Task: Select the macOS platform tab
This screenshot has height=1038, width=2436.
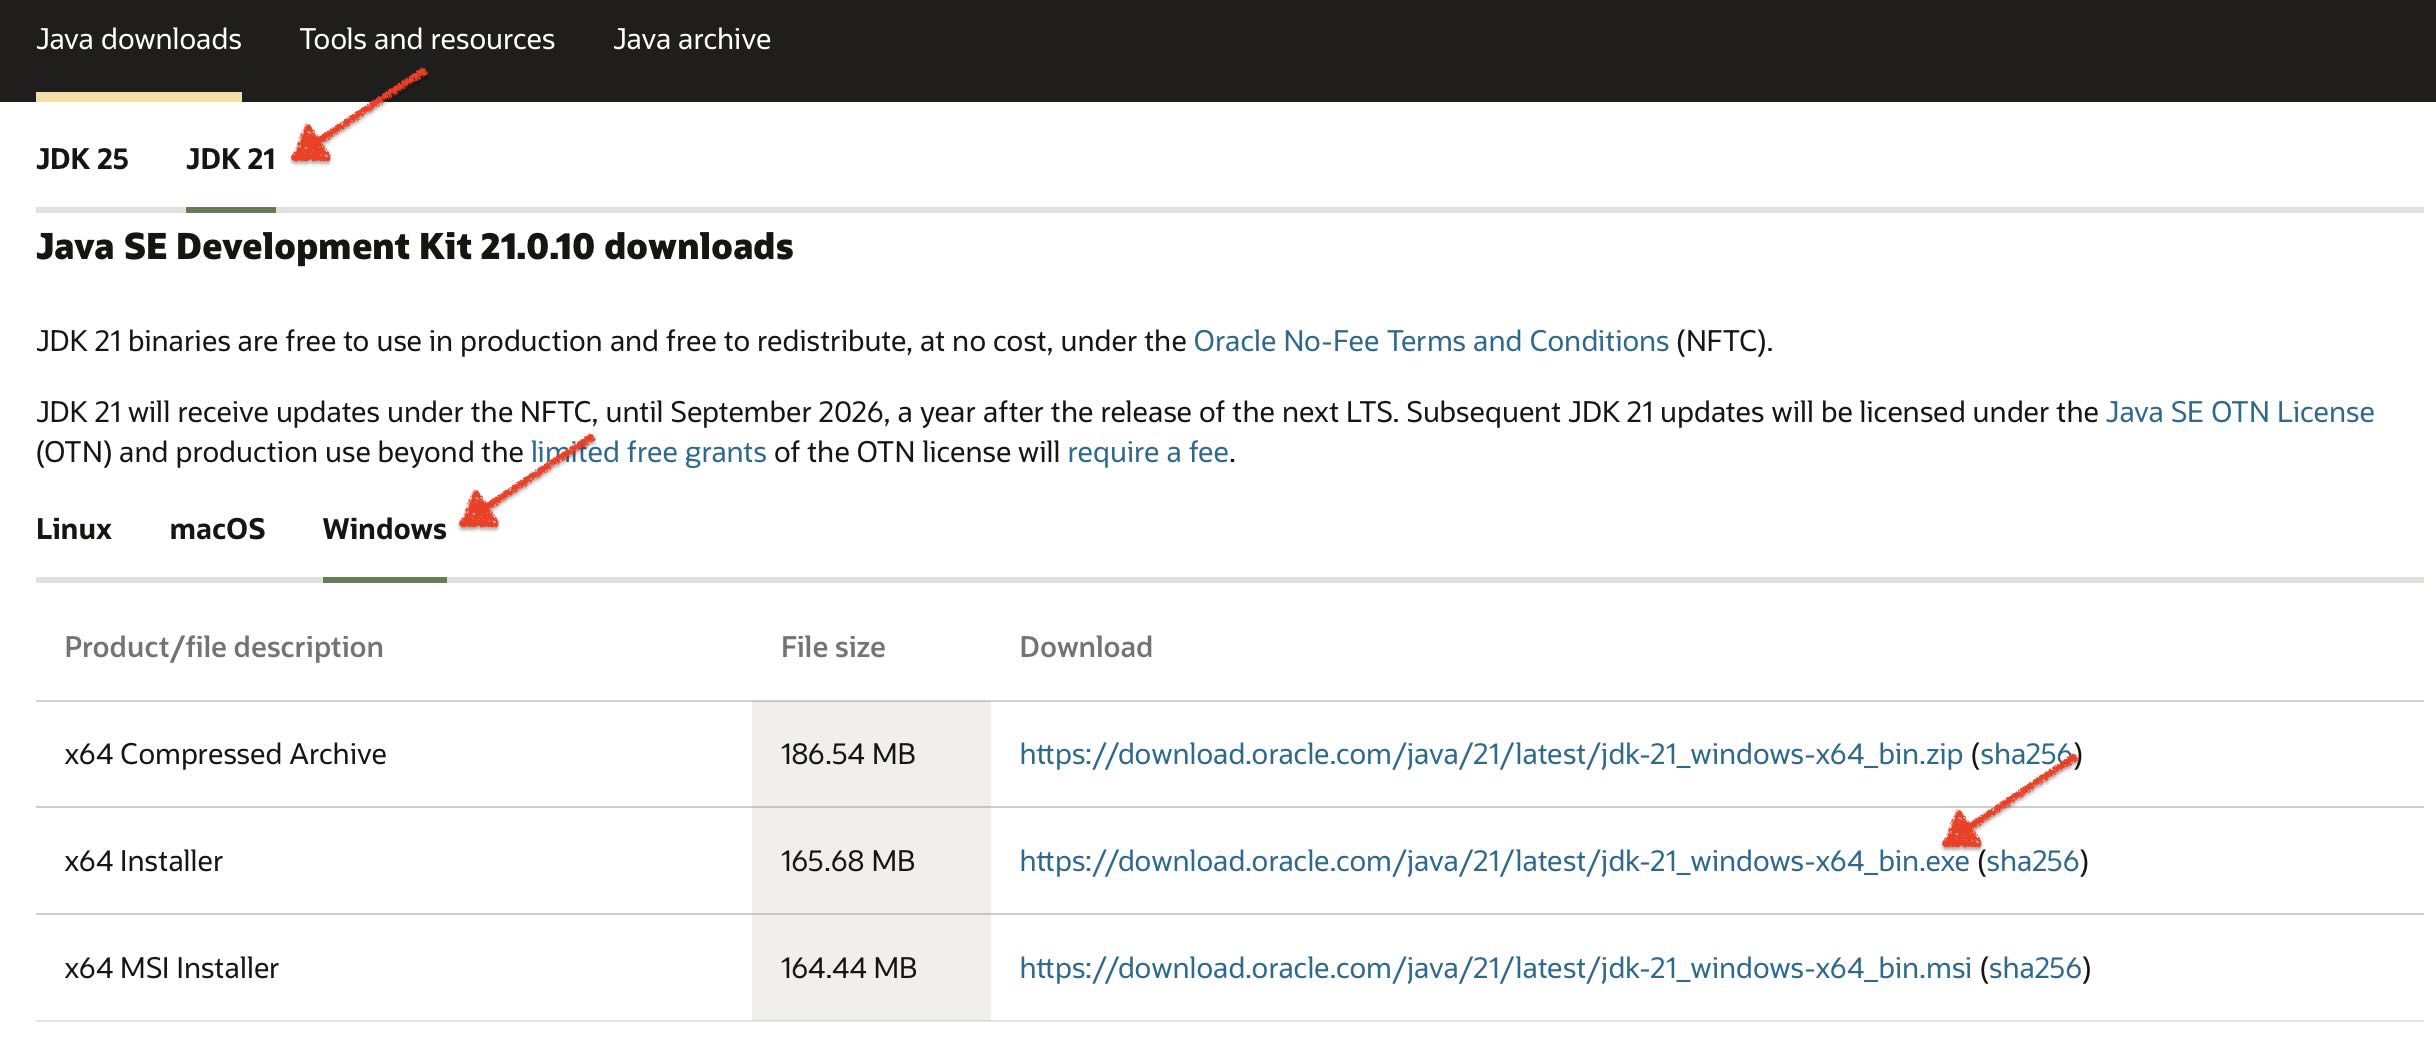Action: [216, 529]
